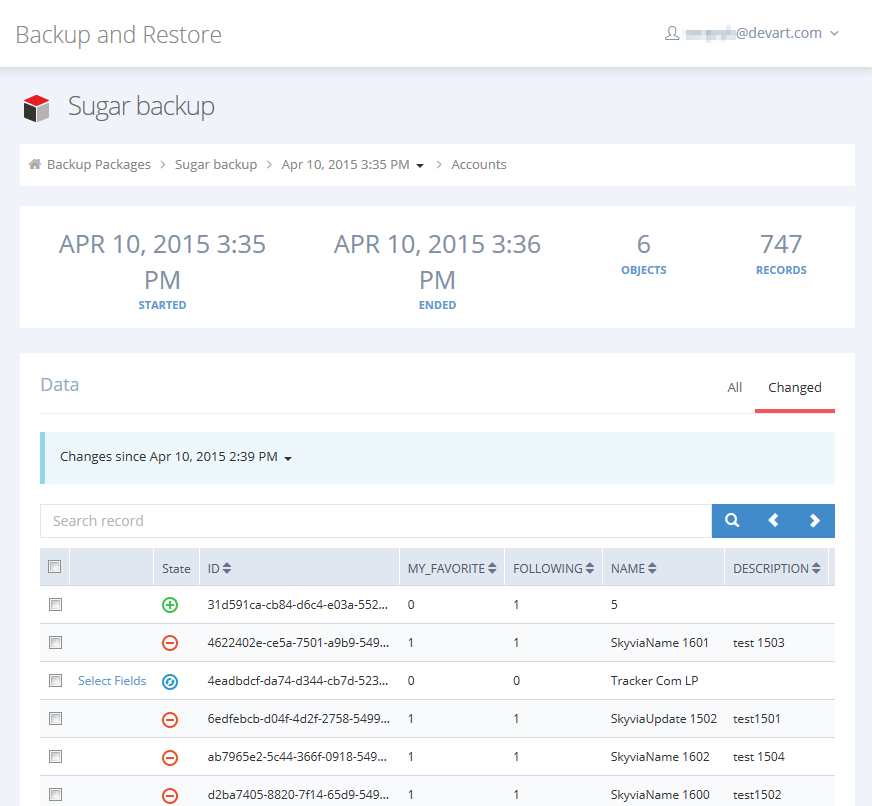Go to previous page with left chevron
The width and height of the screenshot is (872, 806).
(773, 521)
